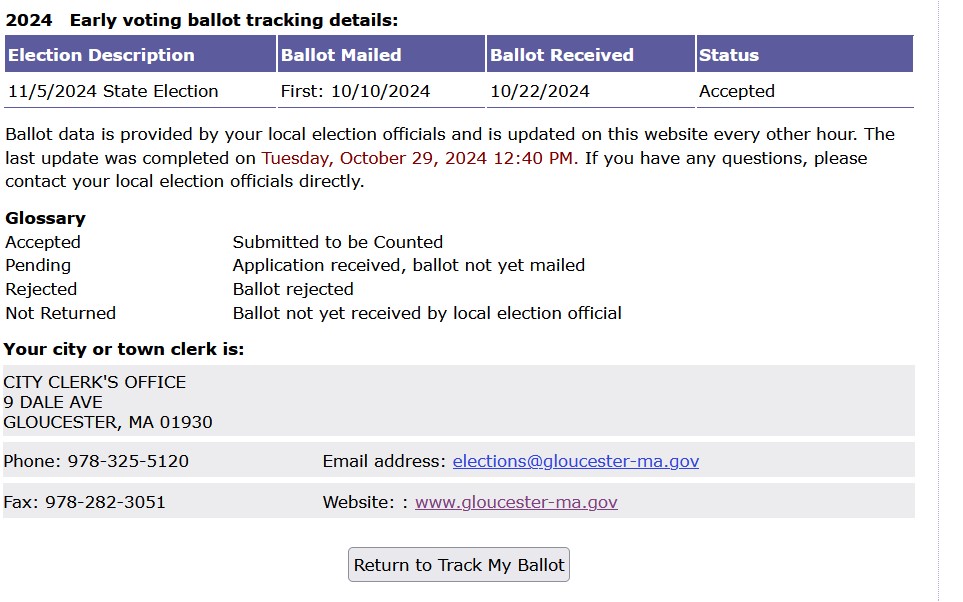Click the Early voting ballot tracking details heading

tap(233, 19)
